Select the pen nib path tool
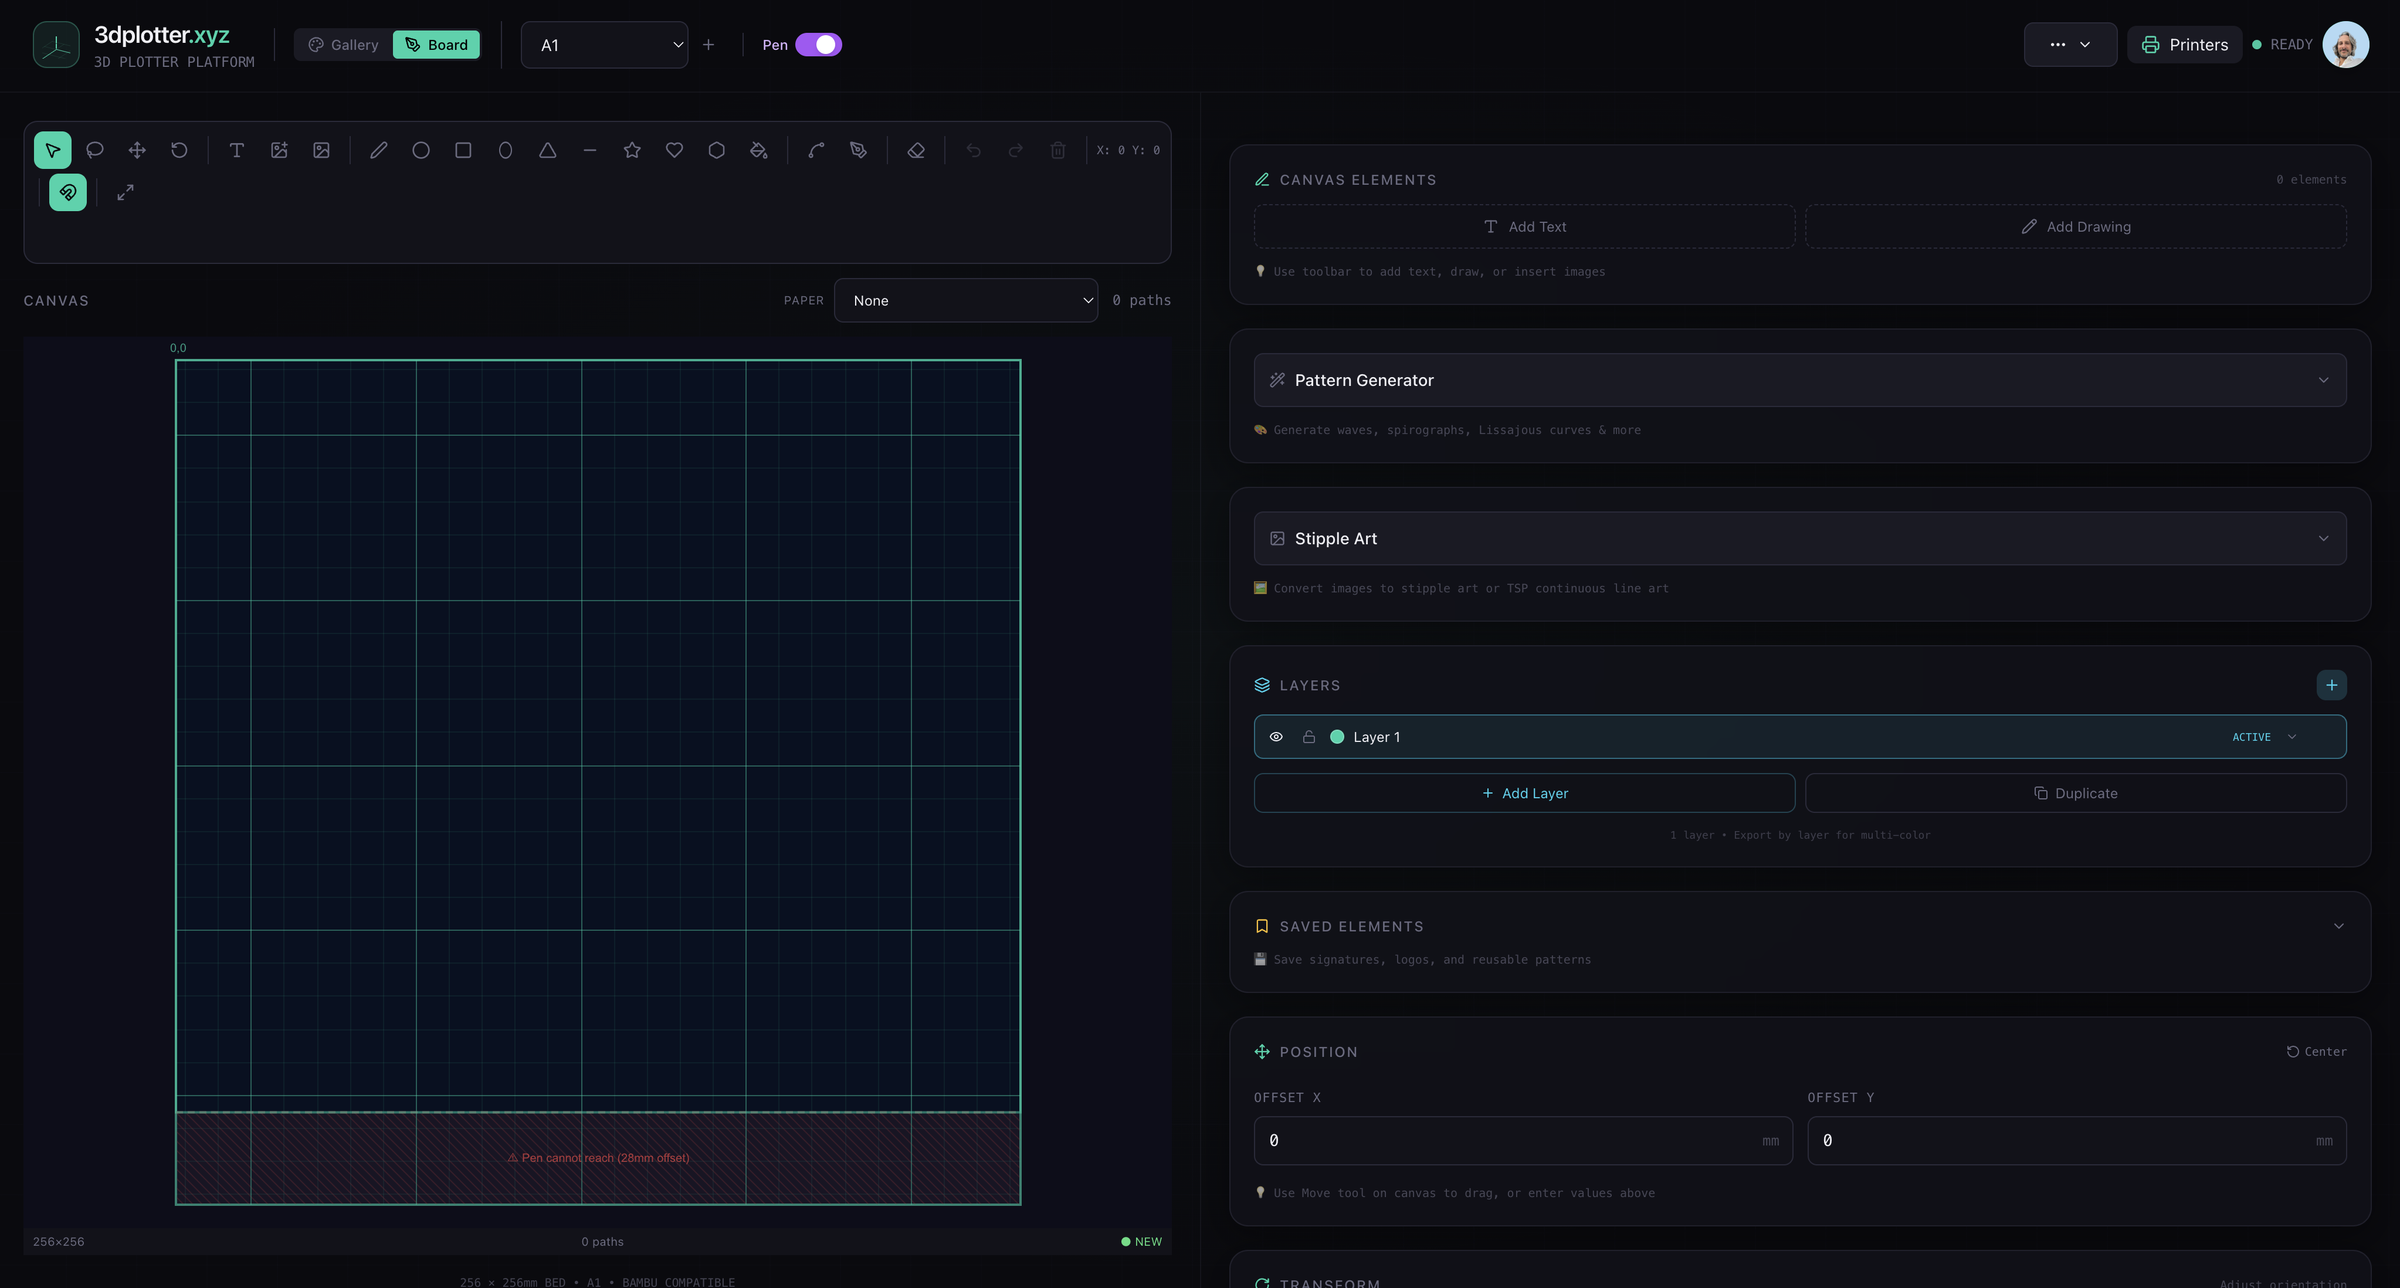 pyautogui.click(x=859, y=150)
